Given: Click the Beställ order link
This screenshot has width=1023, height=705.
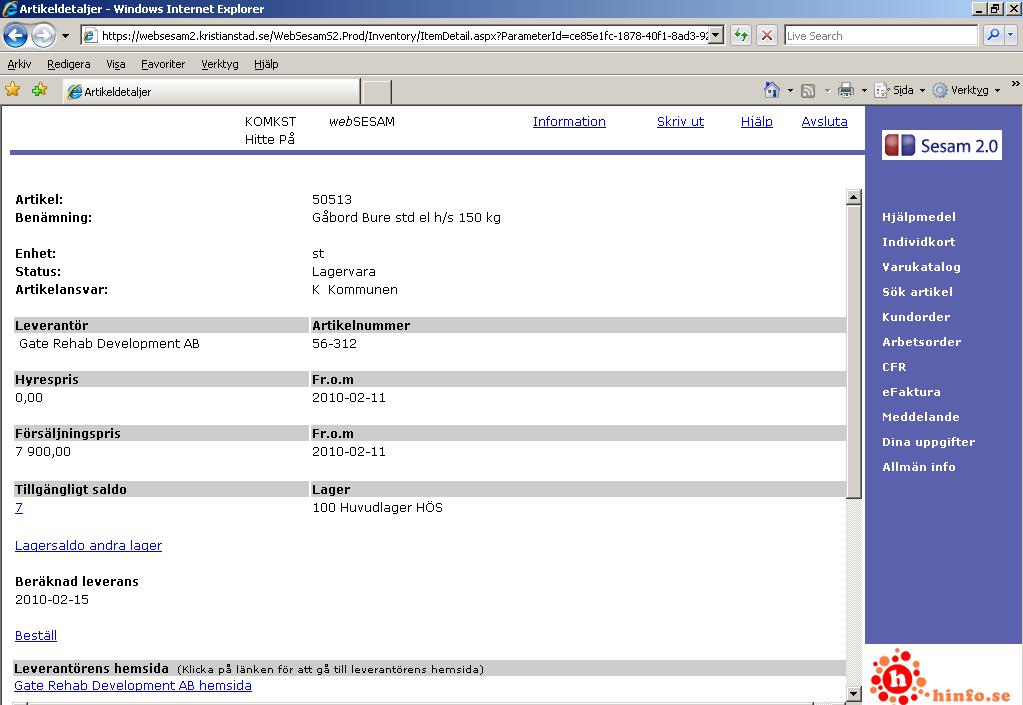Looking at the screenshot, I should pyautogui.click(x=36, y=635).
